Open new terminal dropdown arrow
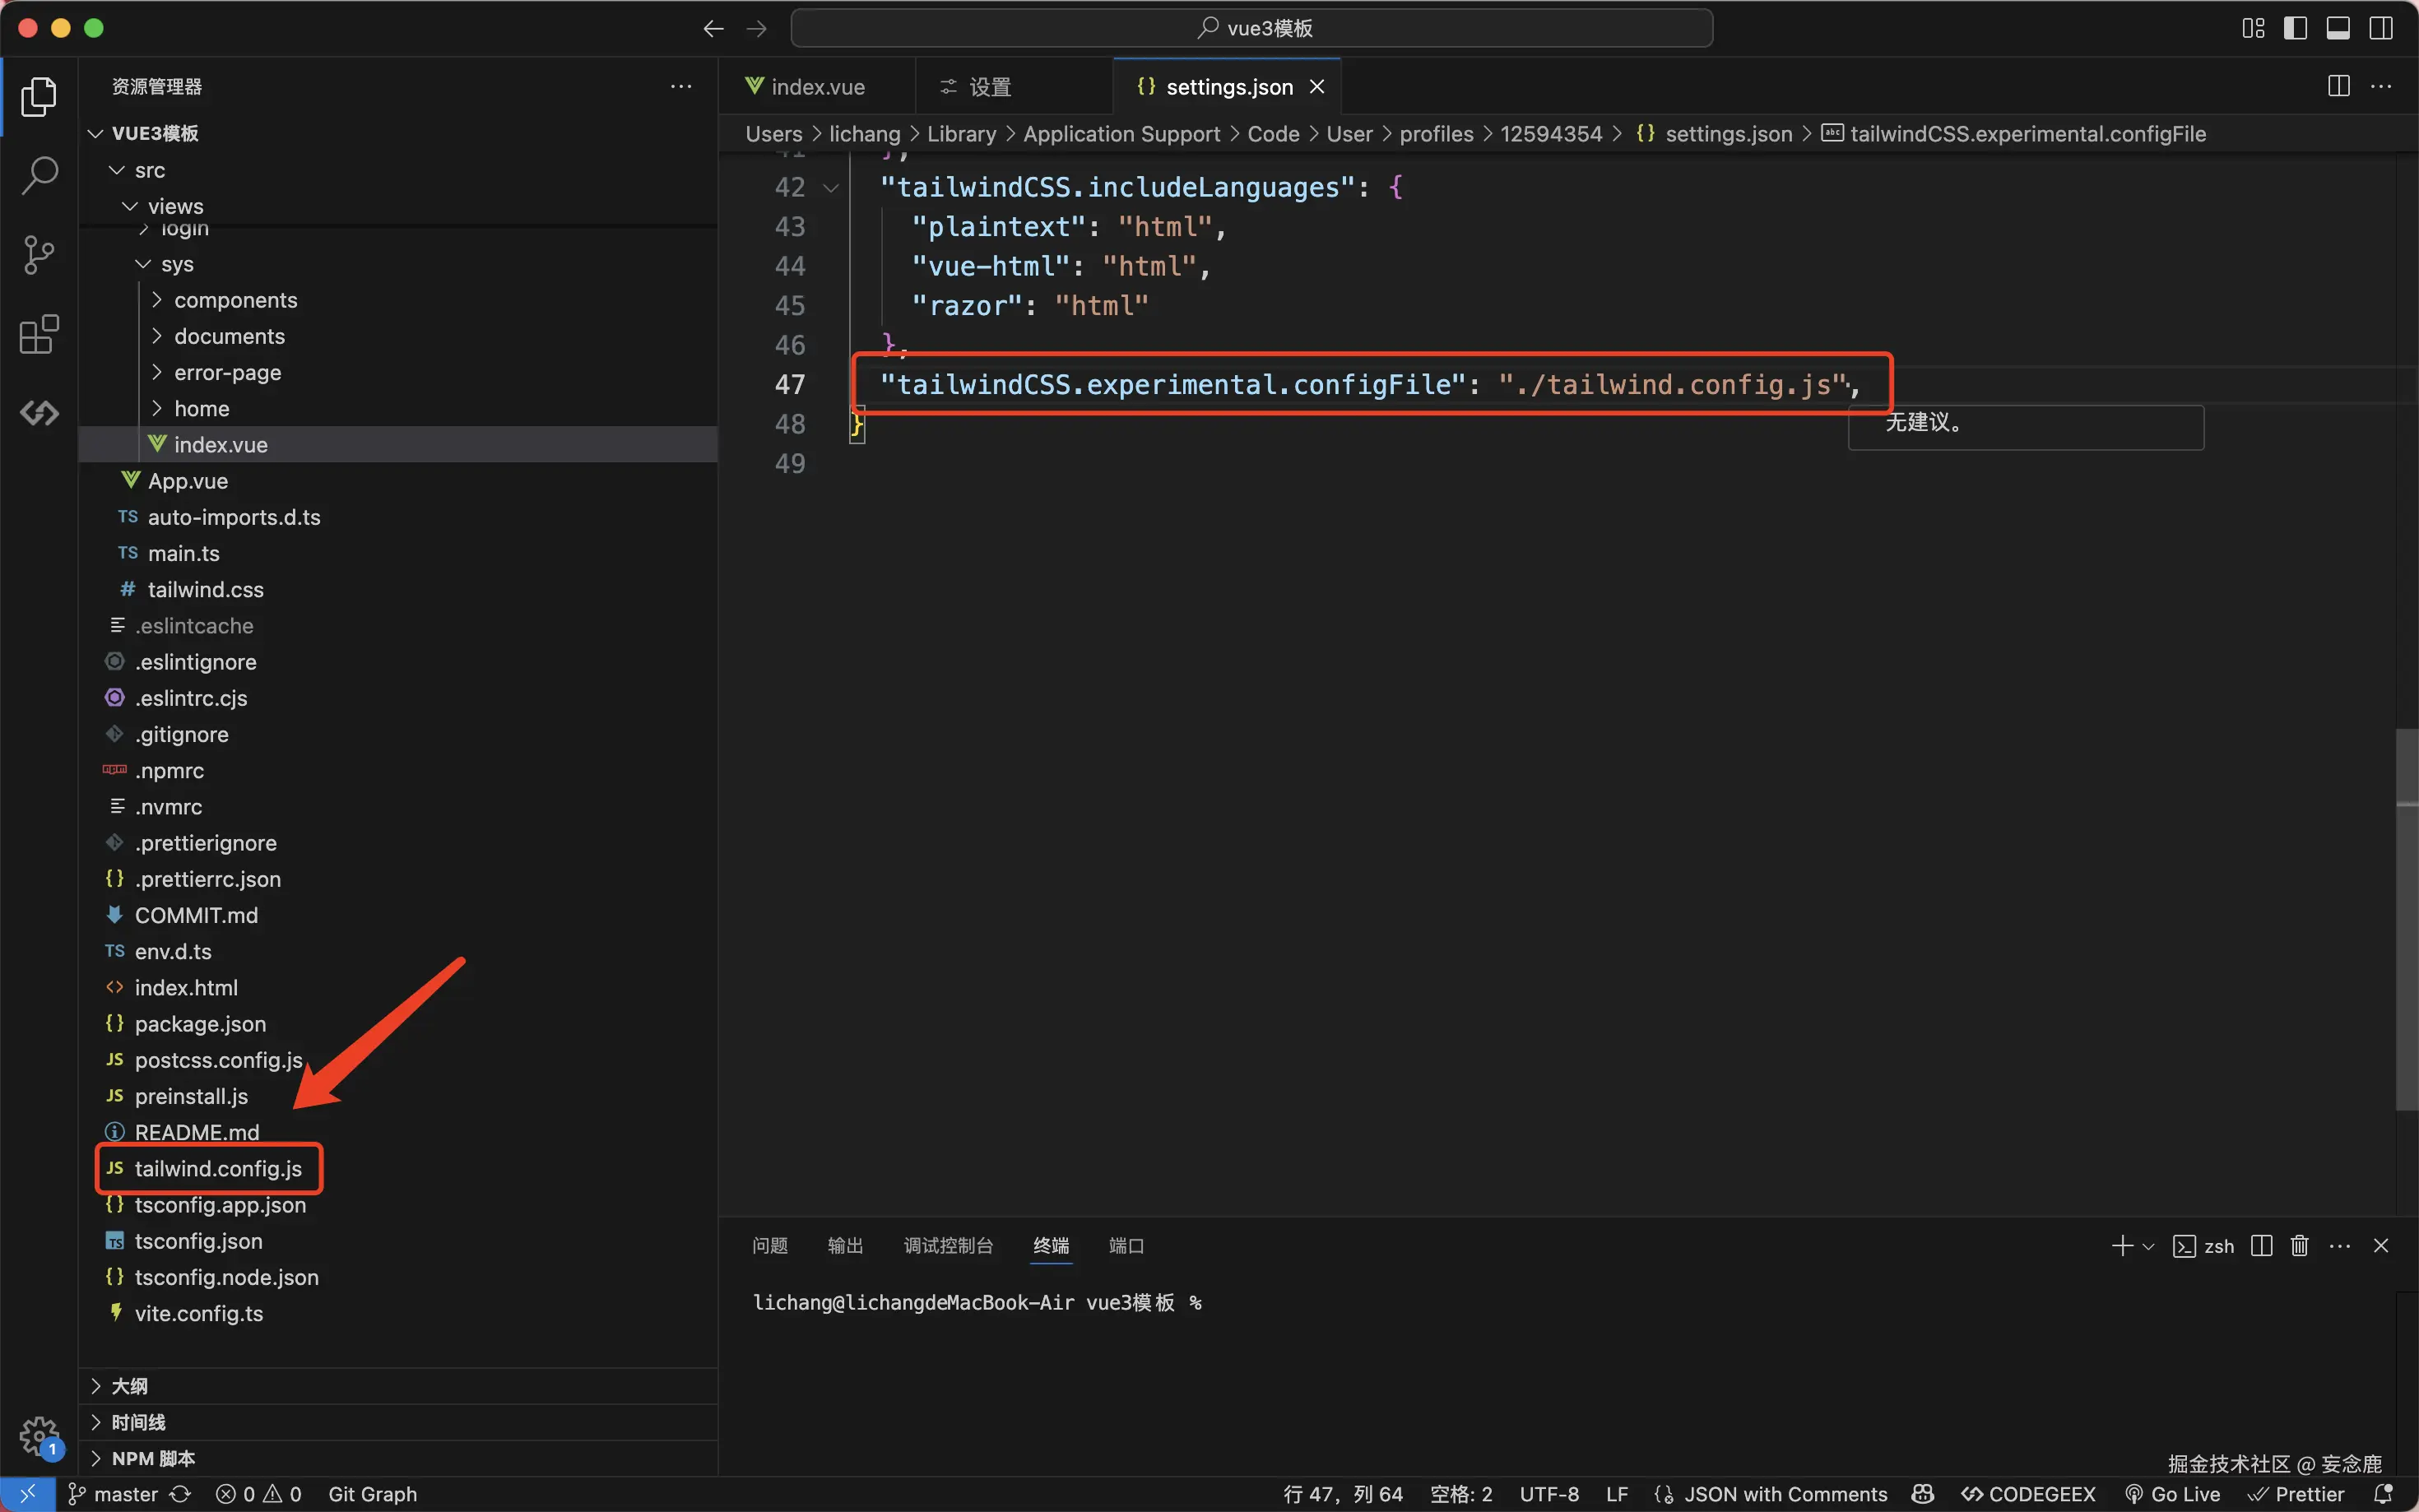2419x1512 pixels. coord(2148,1246)
